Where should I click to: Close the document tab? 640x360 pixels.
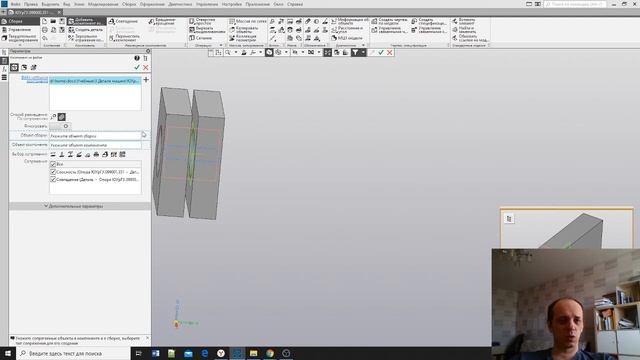pyautogui.click(x=59, y=13)
